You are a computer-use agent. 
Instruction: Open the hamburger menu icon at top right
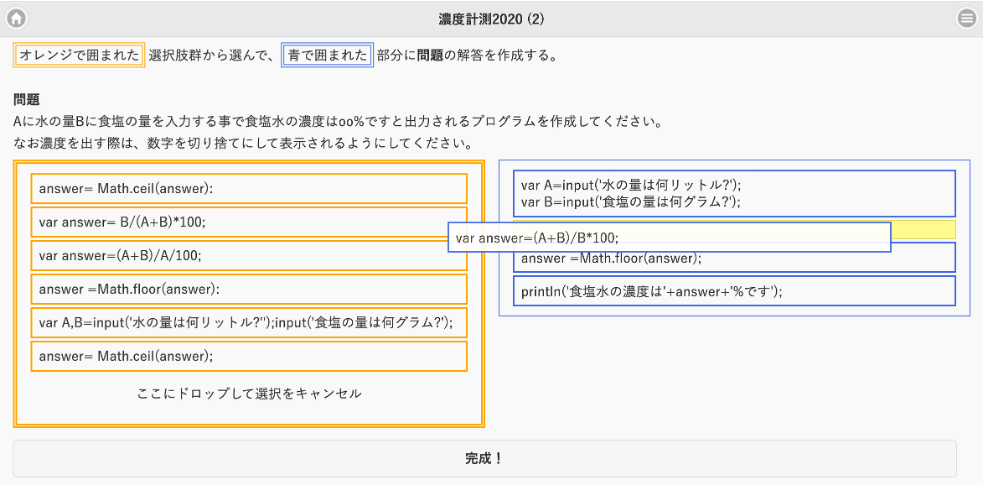[x=966, y=18]
